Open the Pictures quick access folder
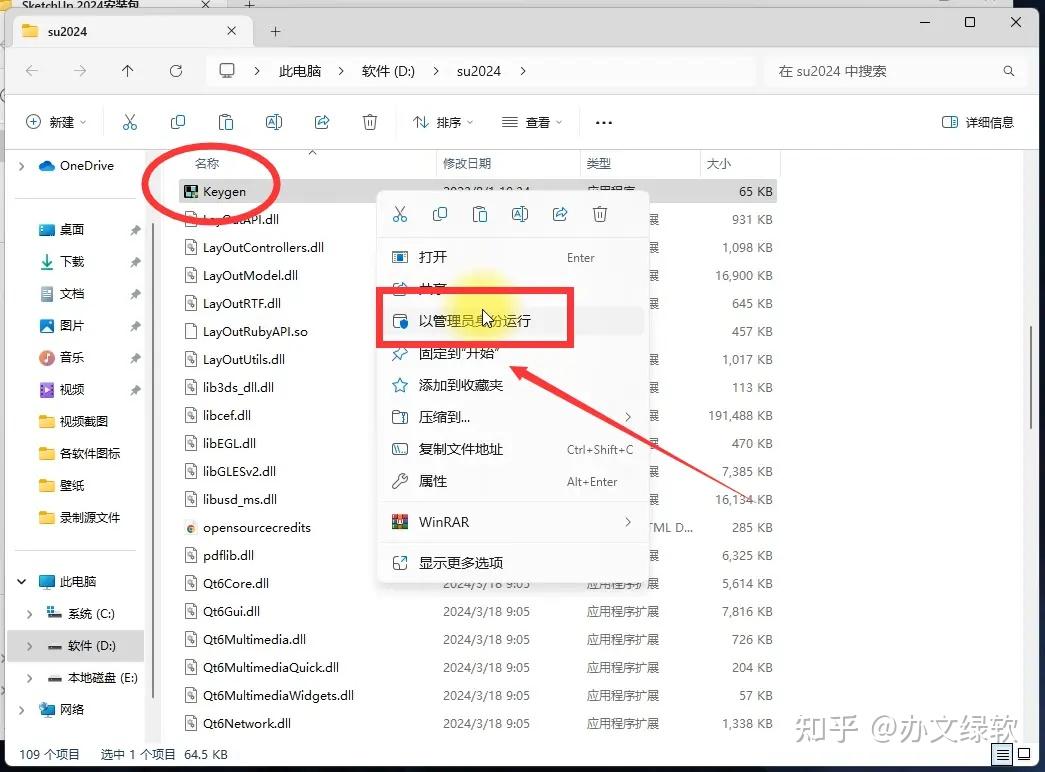This screenshot has width=1045, height=772. [73, 325]
